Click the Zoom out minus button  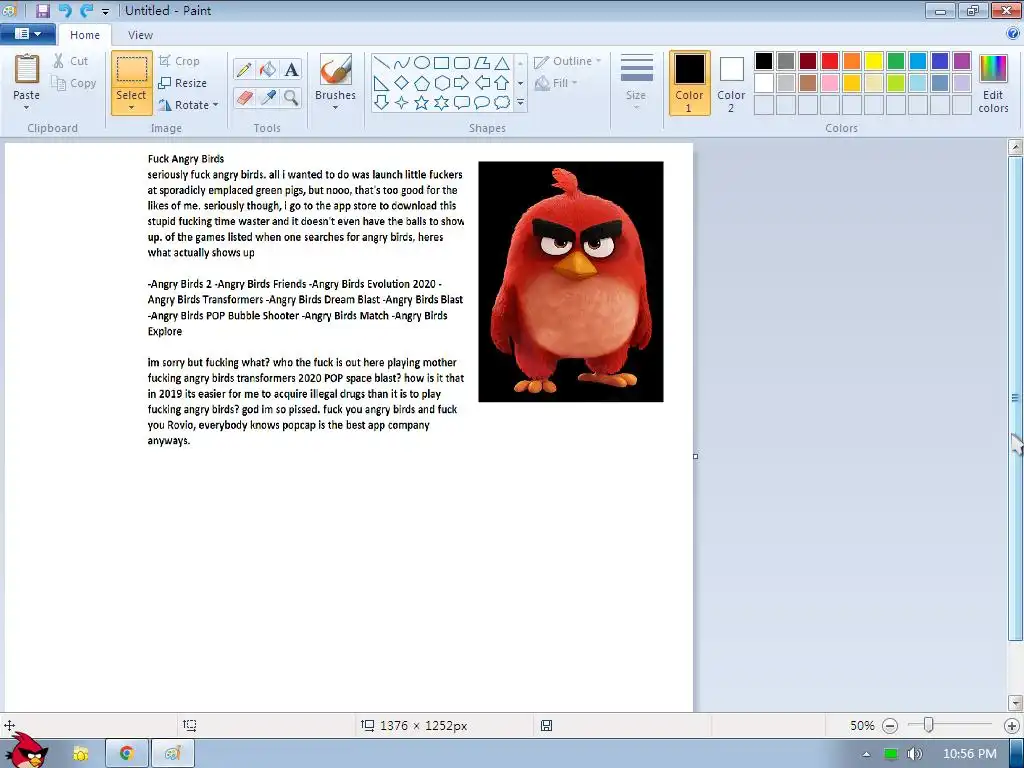[889, 726]
